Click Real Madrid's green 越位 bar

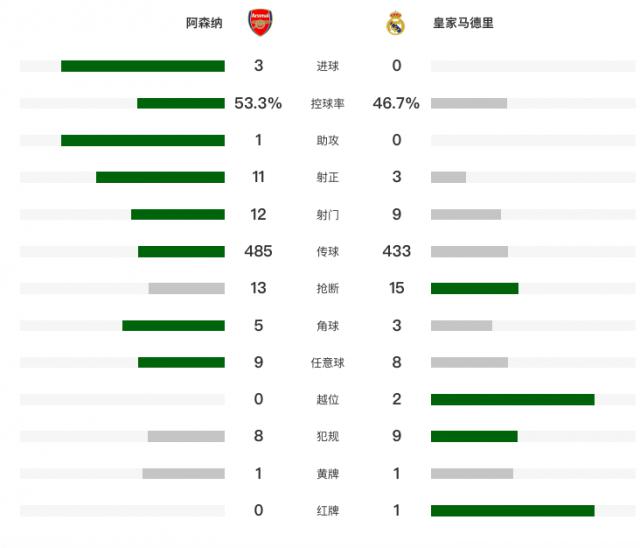click(x=512, y=399)
